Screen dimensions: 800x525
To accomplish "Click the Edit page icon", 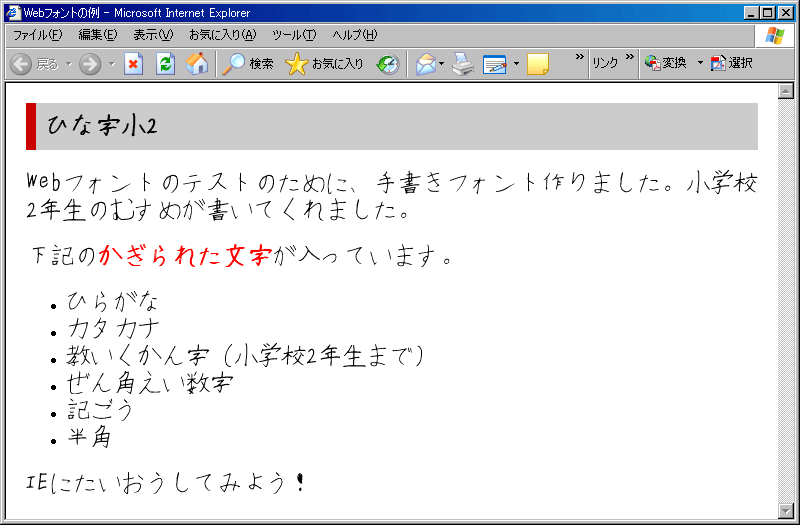I will click(494, 64).
